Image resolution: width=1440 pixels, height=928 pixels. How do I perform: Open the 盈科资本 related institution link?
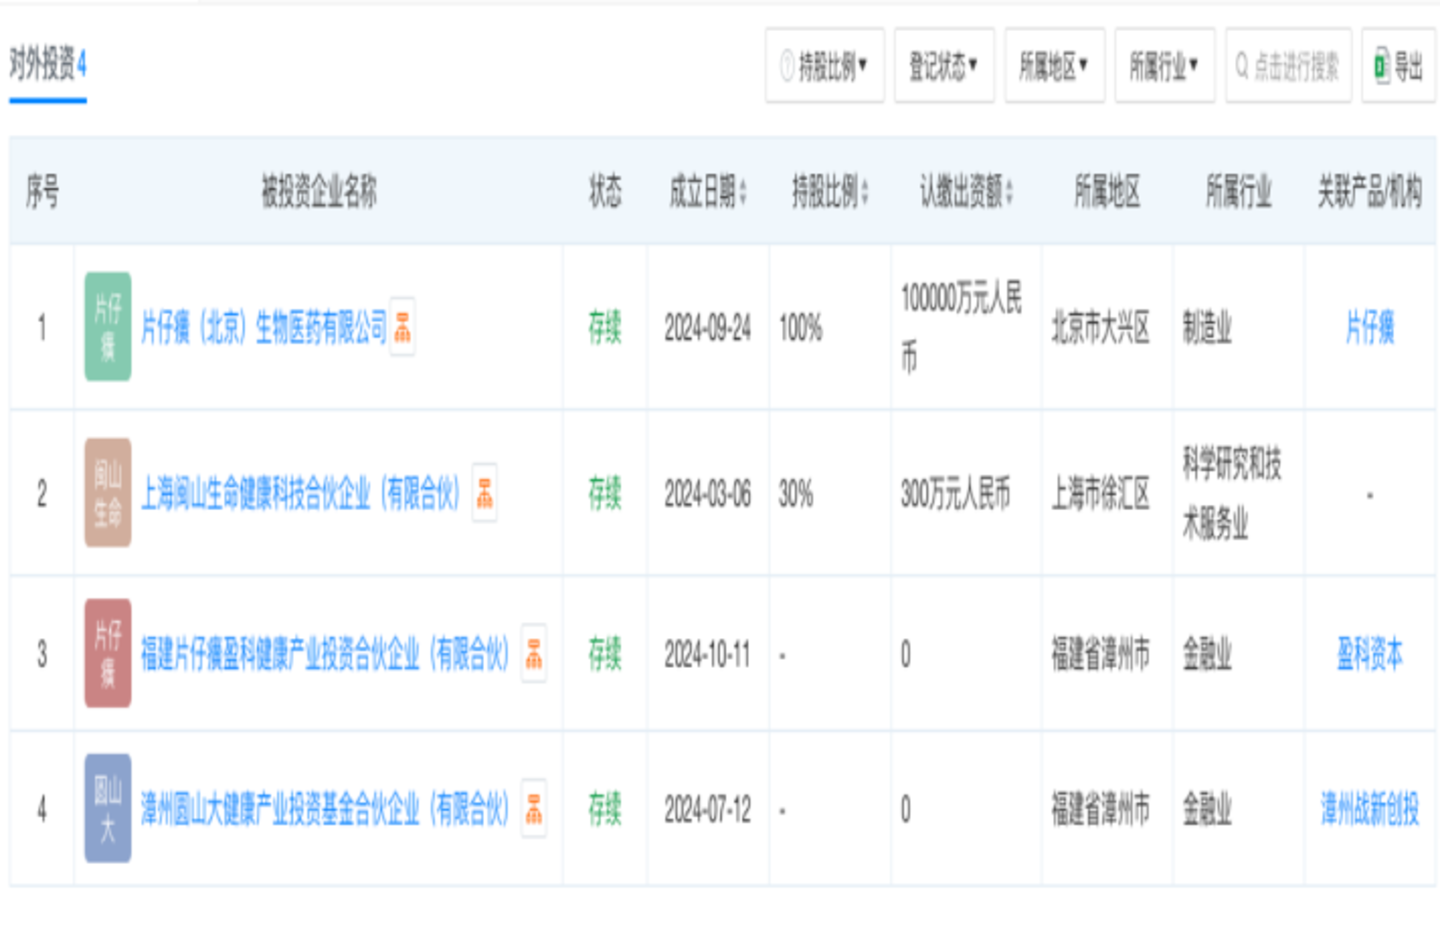(x=1369, y=654)
